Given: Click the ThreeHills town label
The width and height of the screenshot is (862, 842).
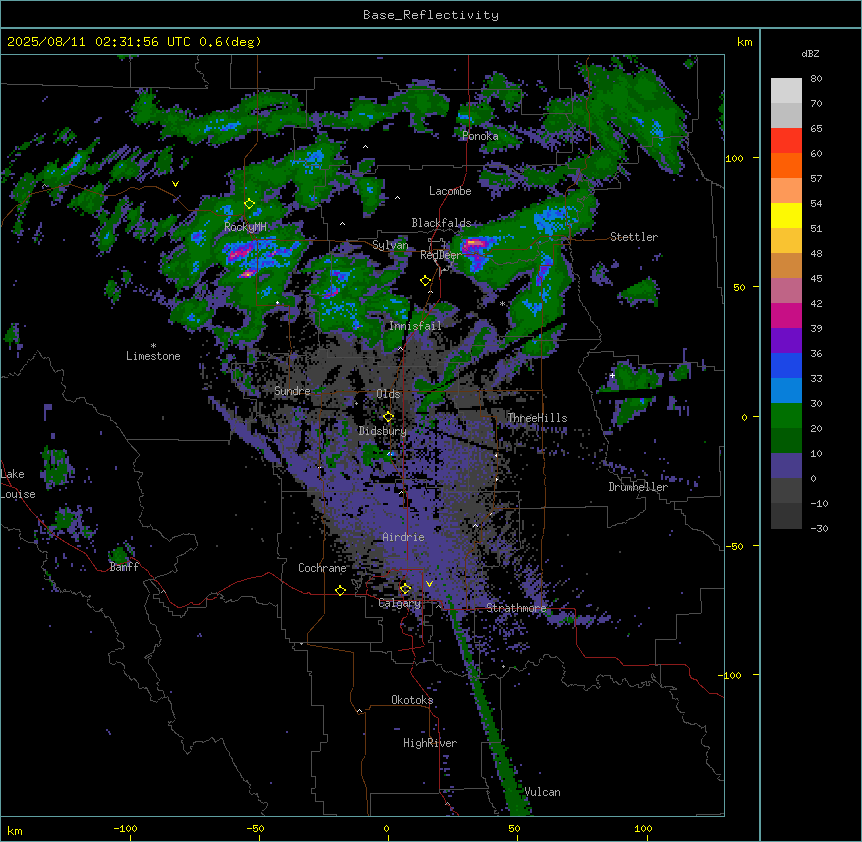Looking at the screenshot, I should pos(537,418).
